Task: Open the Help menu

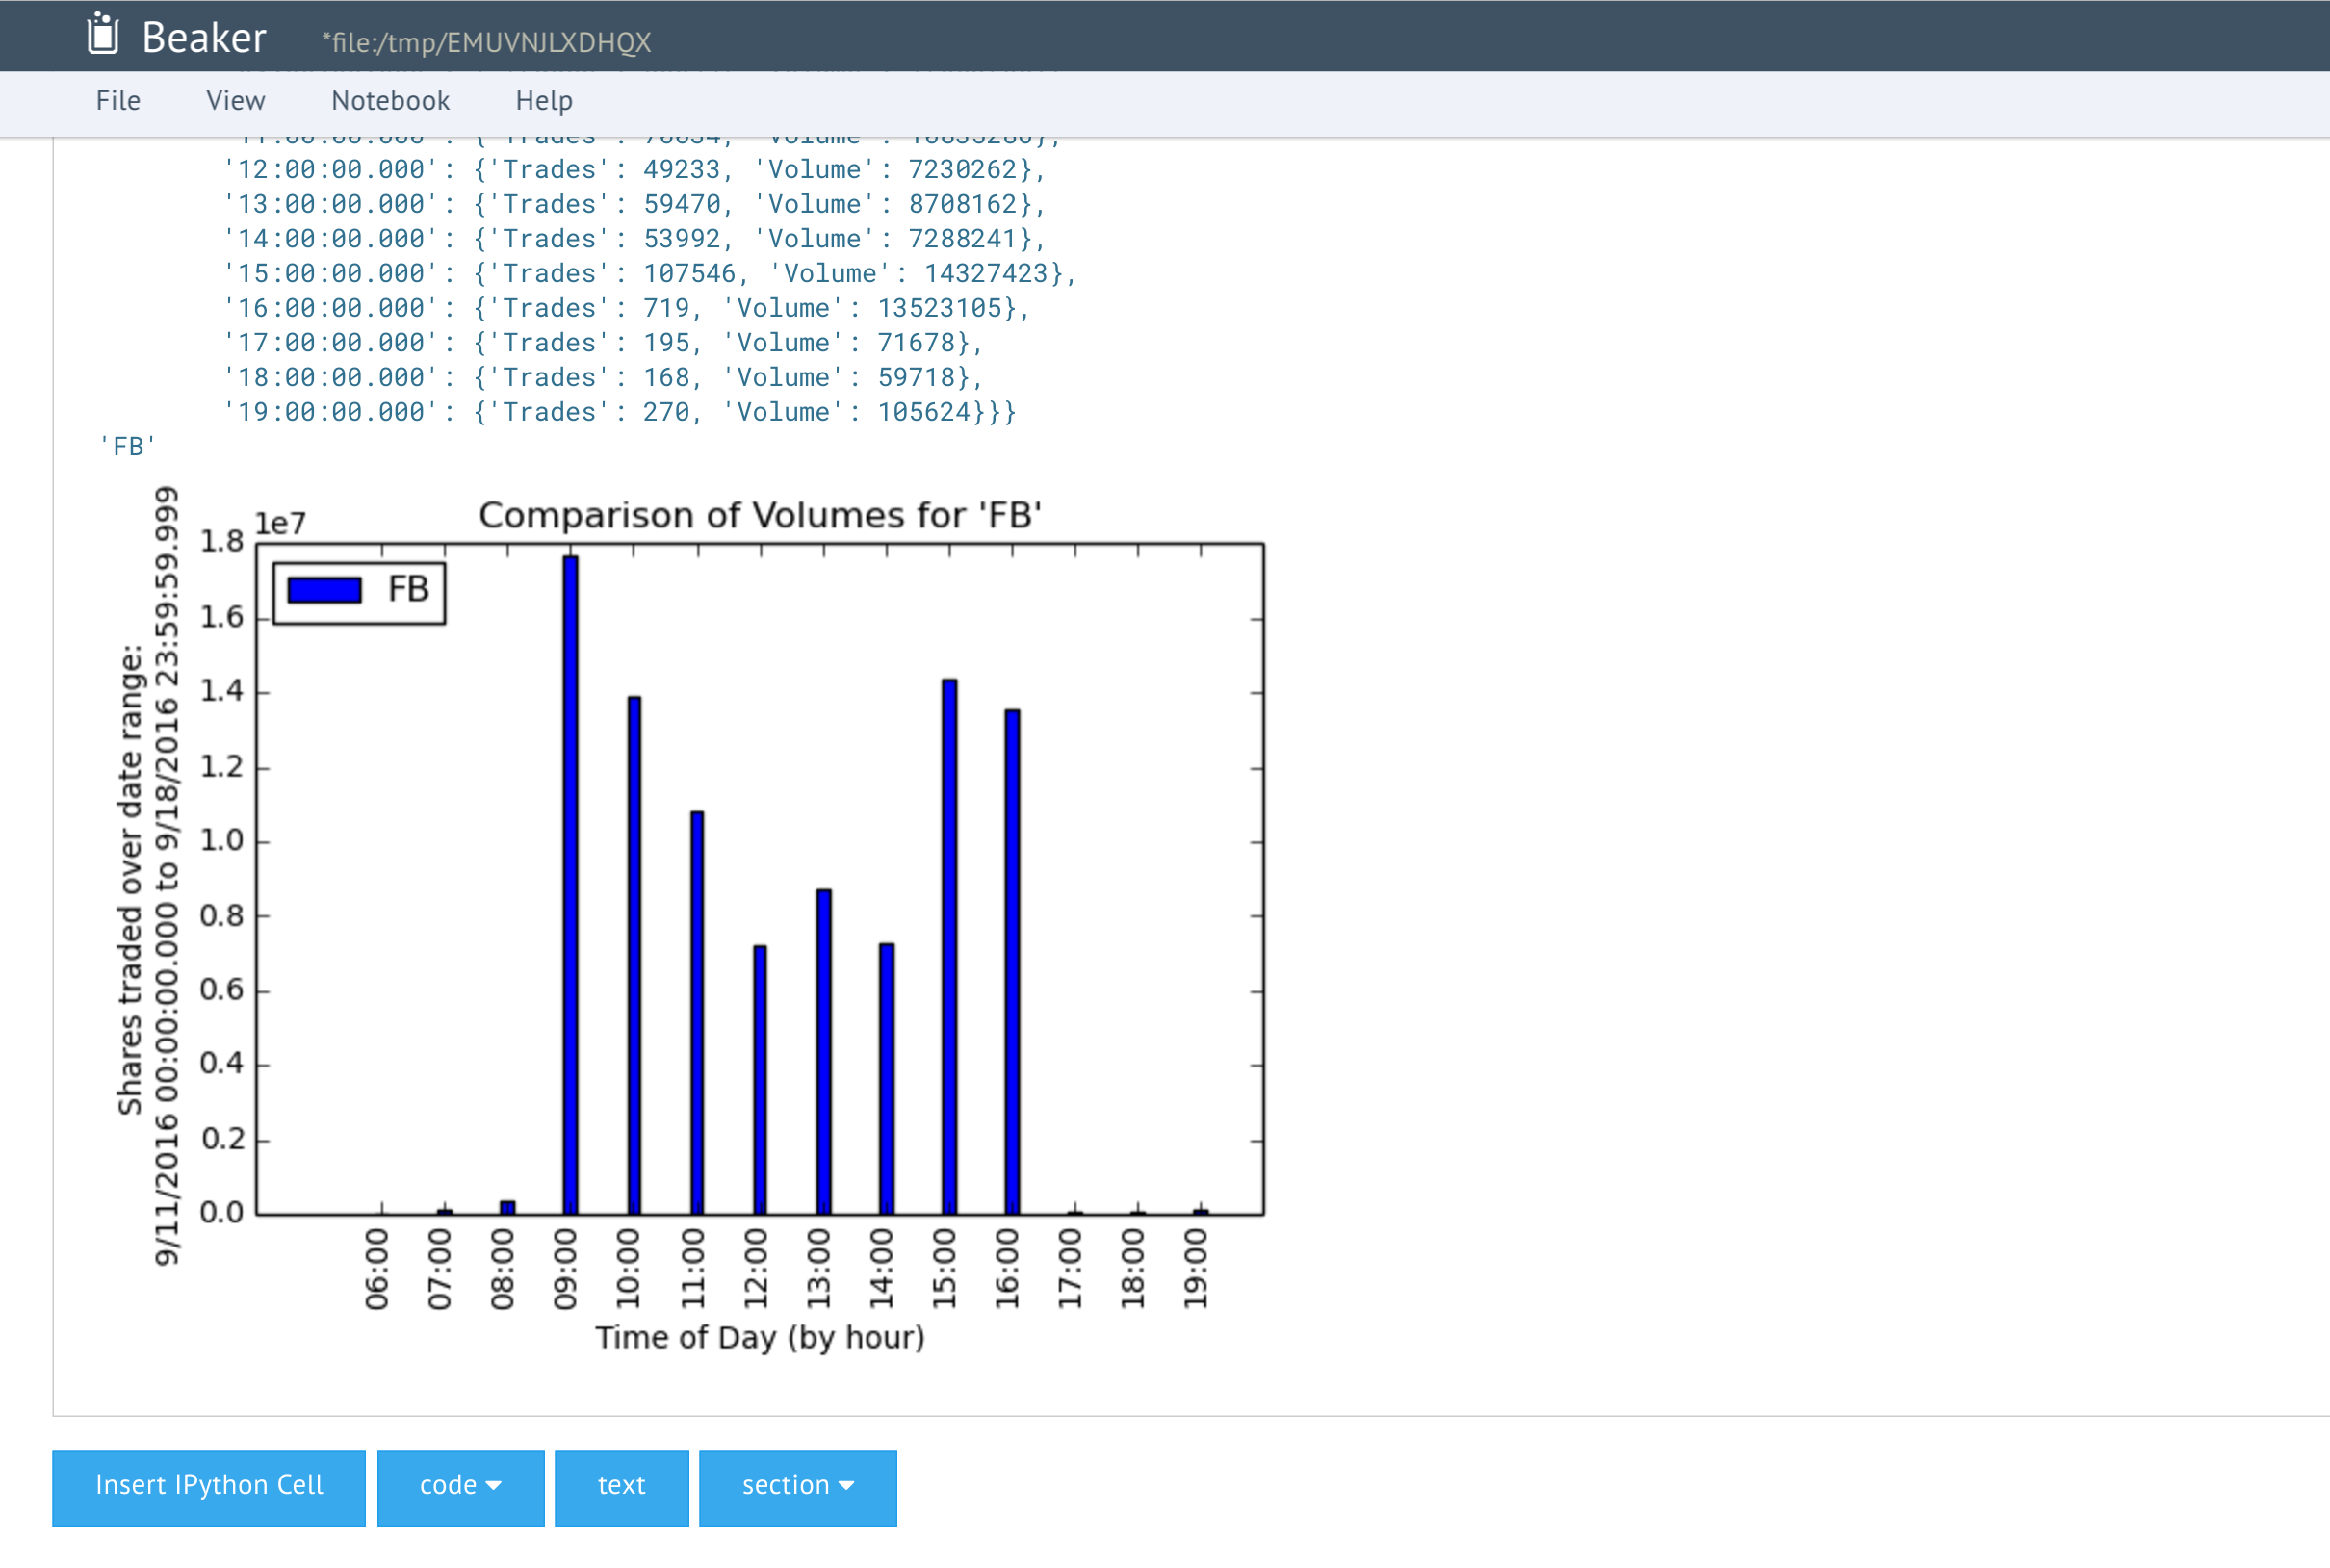Action: (544, 101)
